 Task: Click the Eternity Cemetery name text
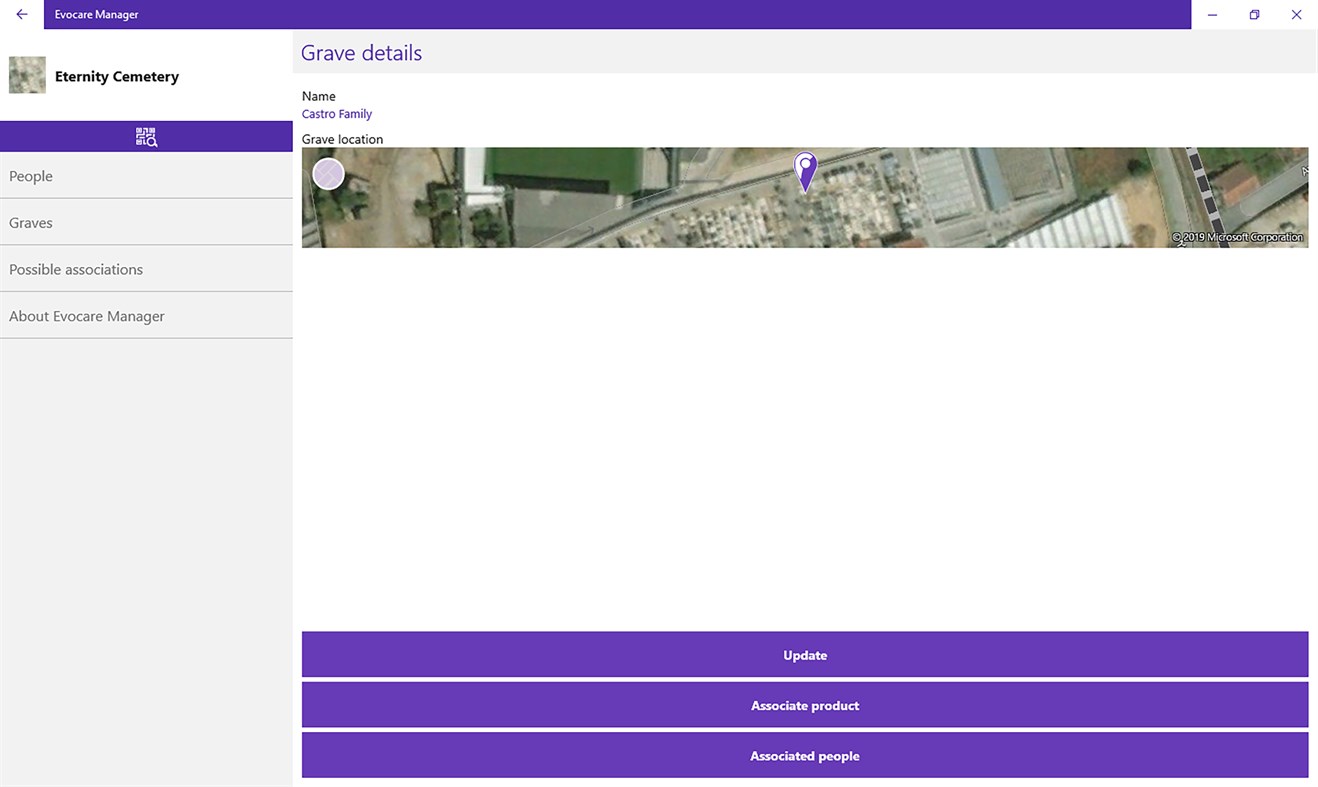(x=116, y=76)
